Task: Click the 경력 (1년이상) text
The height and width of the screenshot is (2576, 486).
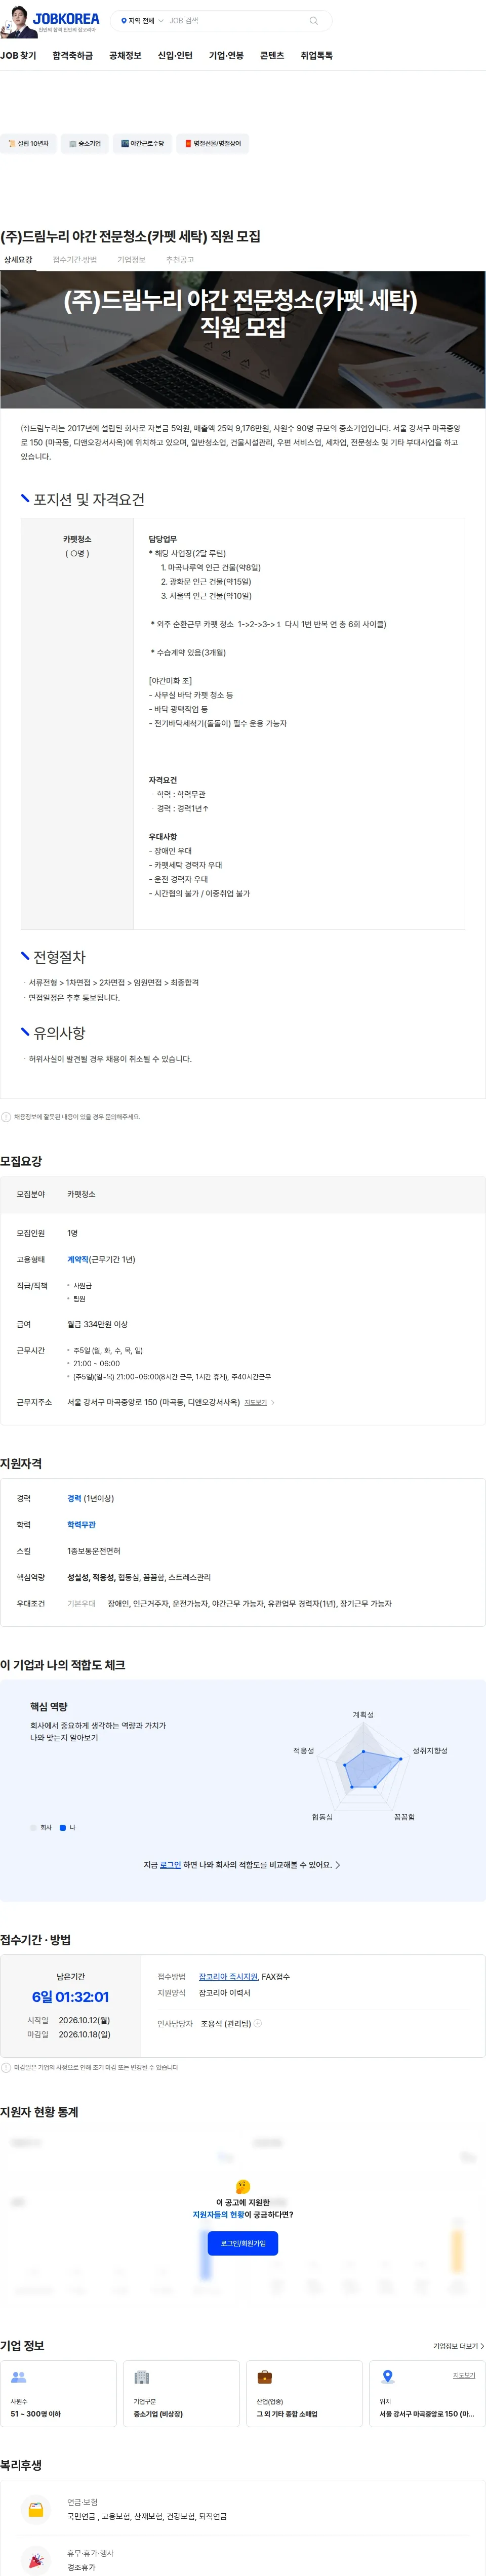Action: click(x=90, y=1498)
